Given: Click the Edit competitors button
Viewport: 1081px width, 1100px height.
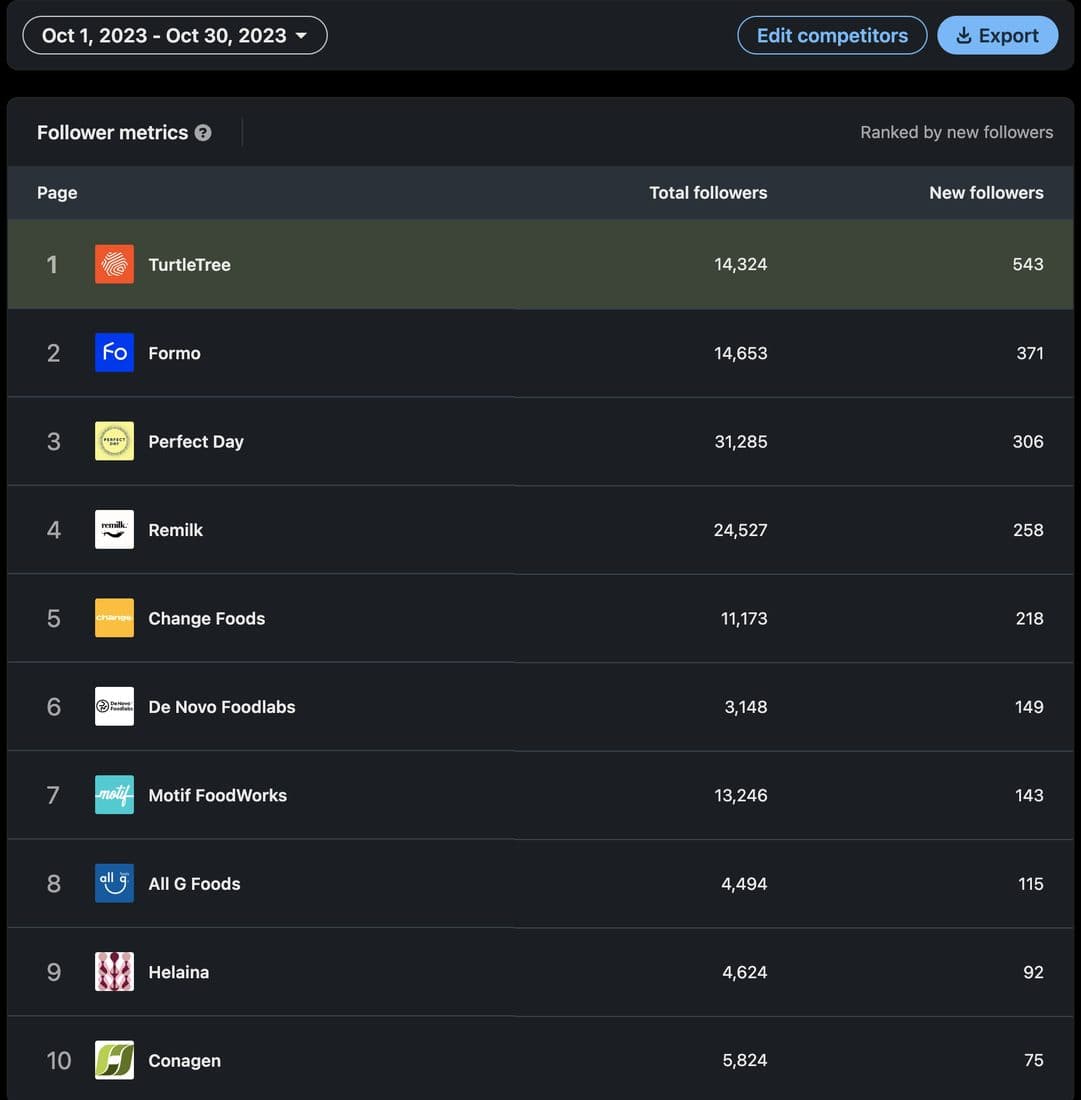Looking at the screenshot, I should [832, 36].
